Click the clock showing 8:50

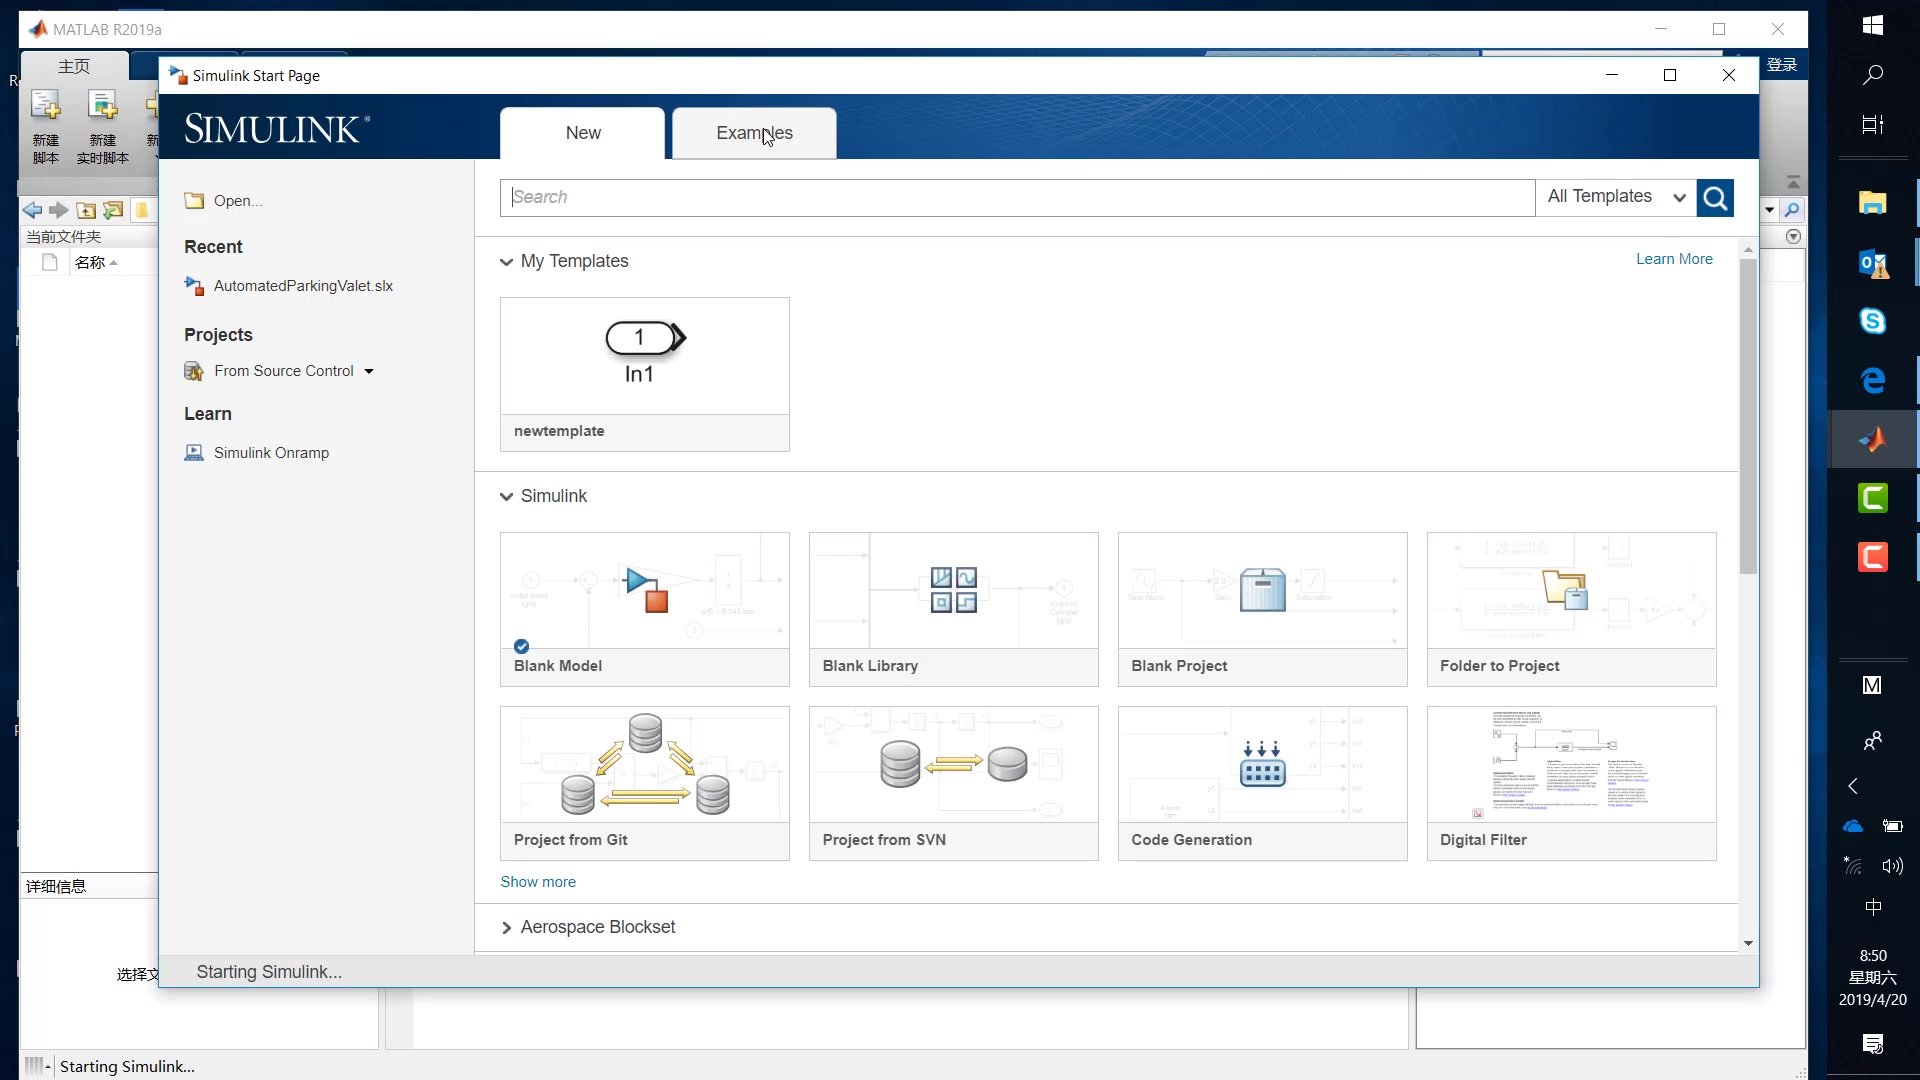pyautogui.click(x=1873, y=956)
